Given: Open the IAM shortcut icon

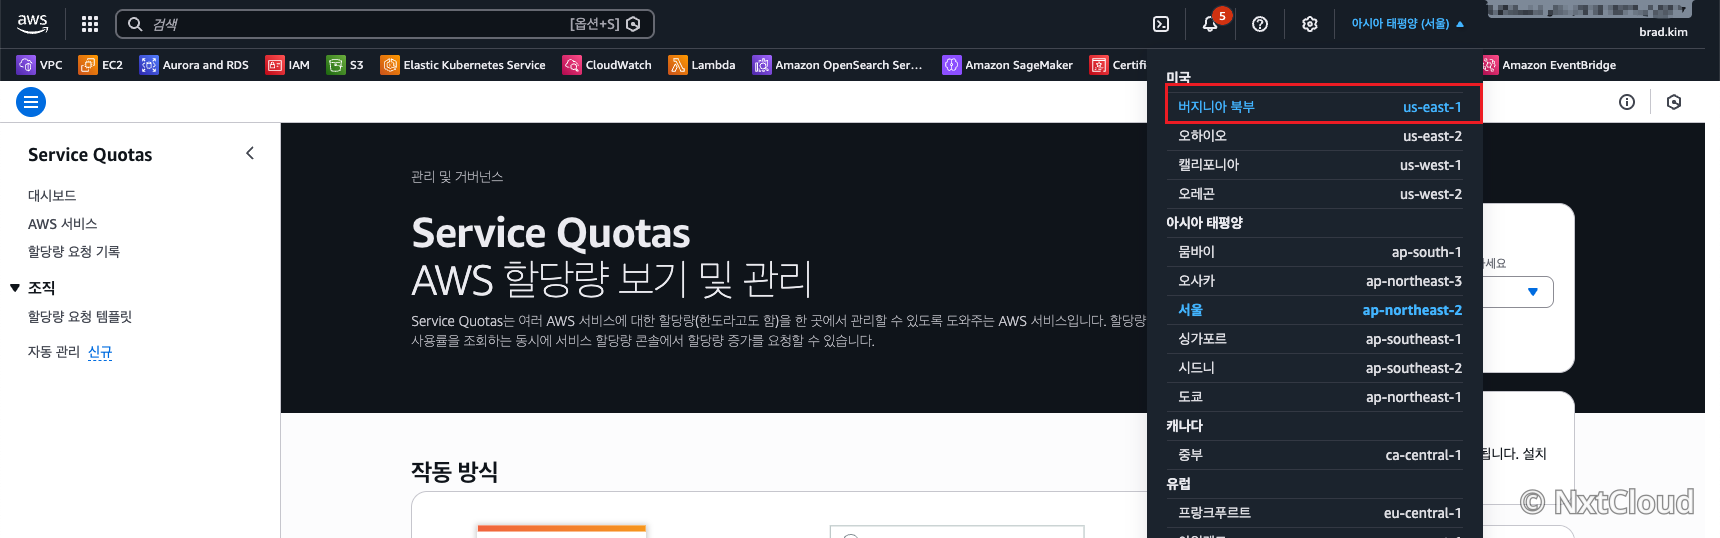Looking at the screenshot, I should [275, 65].
